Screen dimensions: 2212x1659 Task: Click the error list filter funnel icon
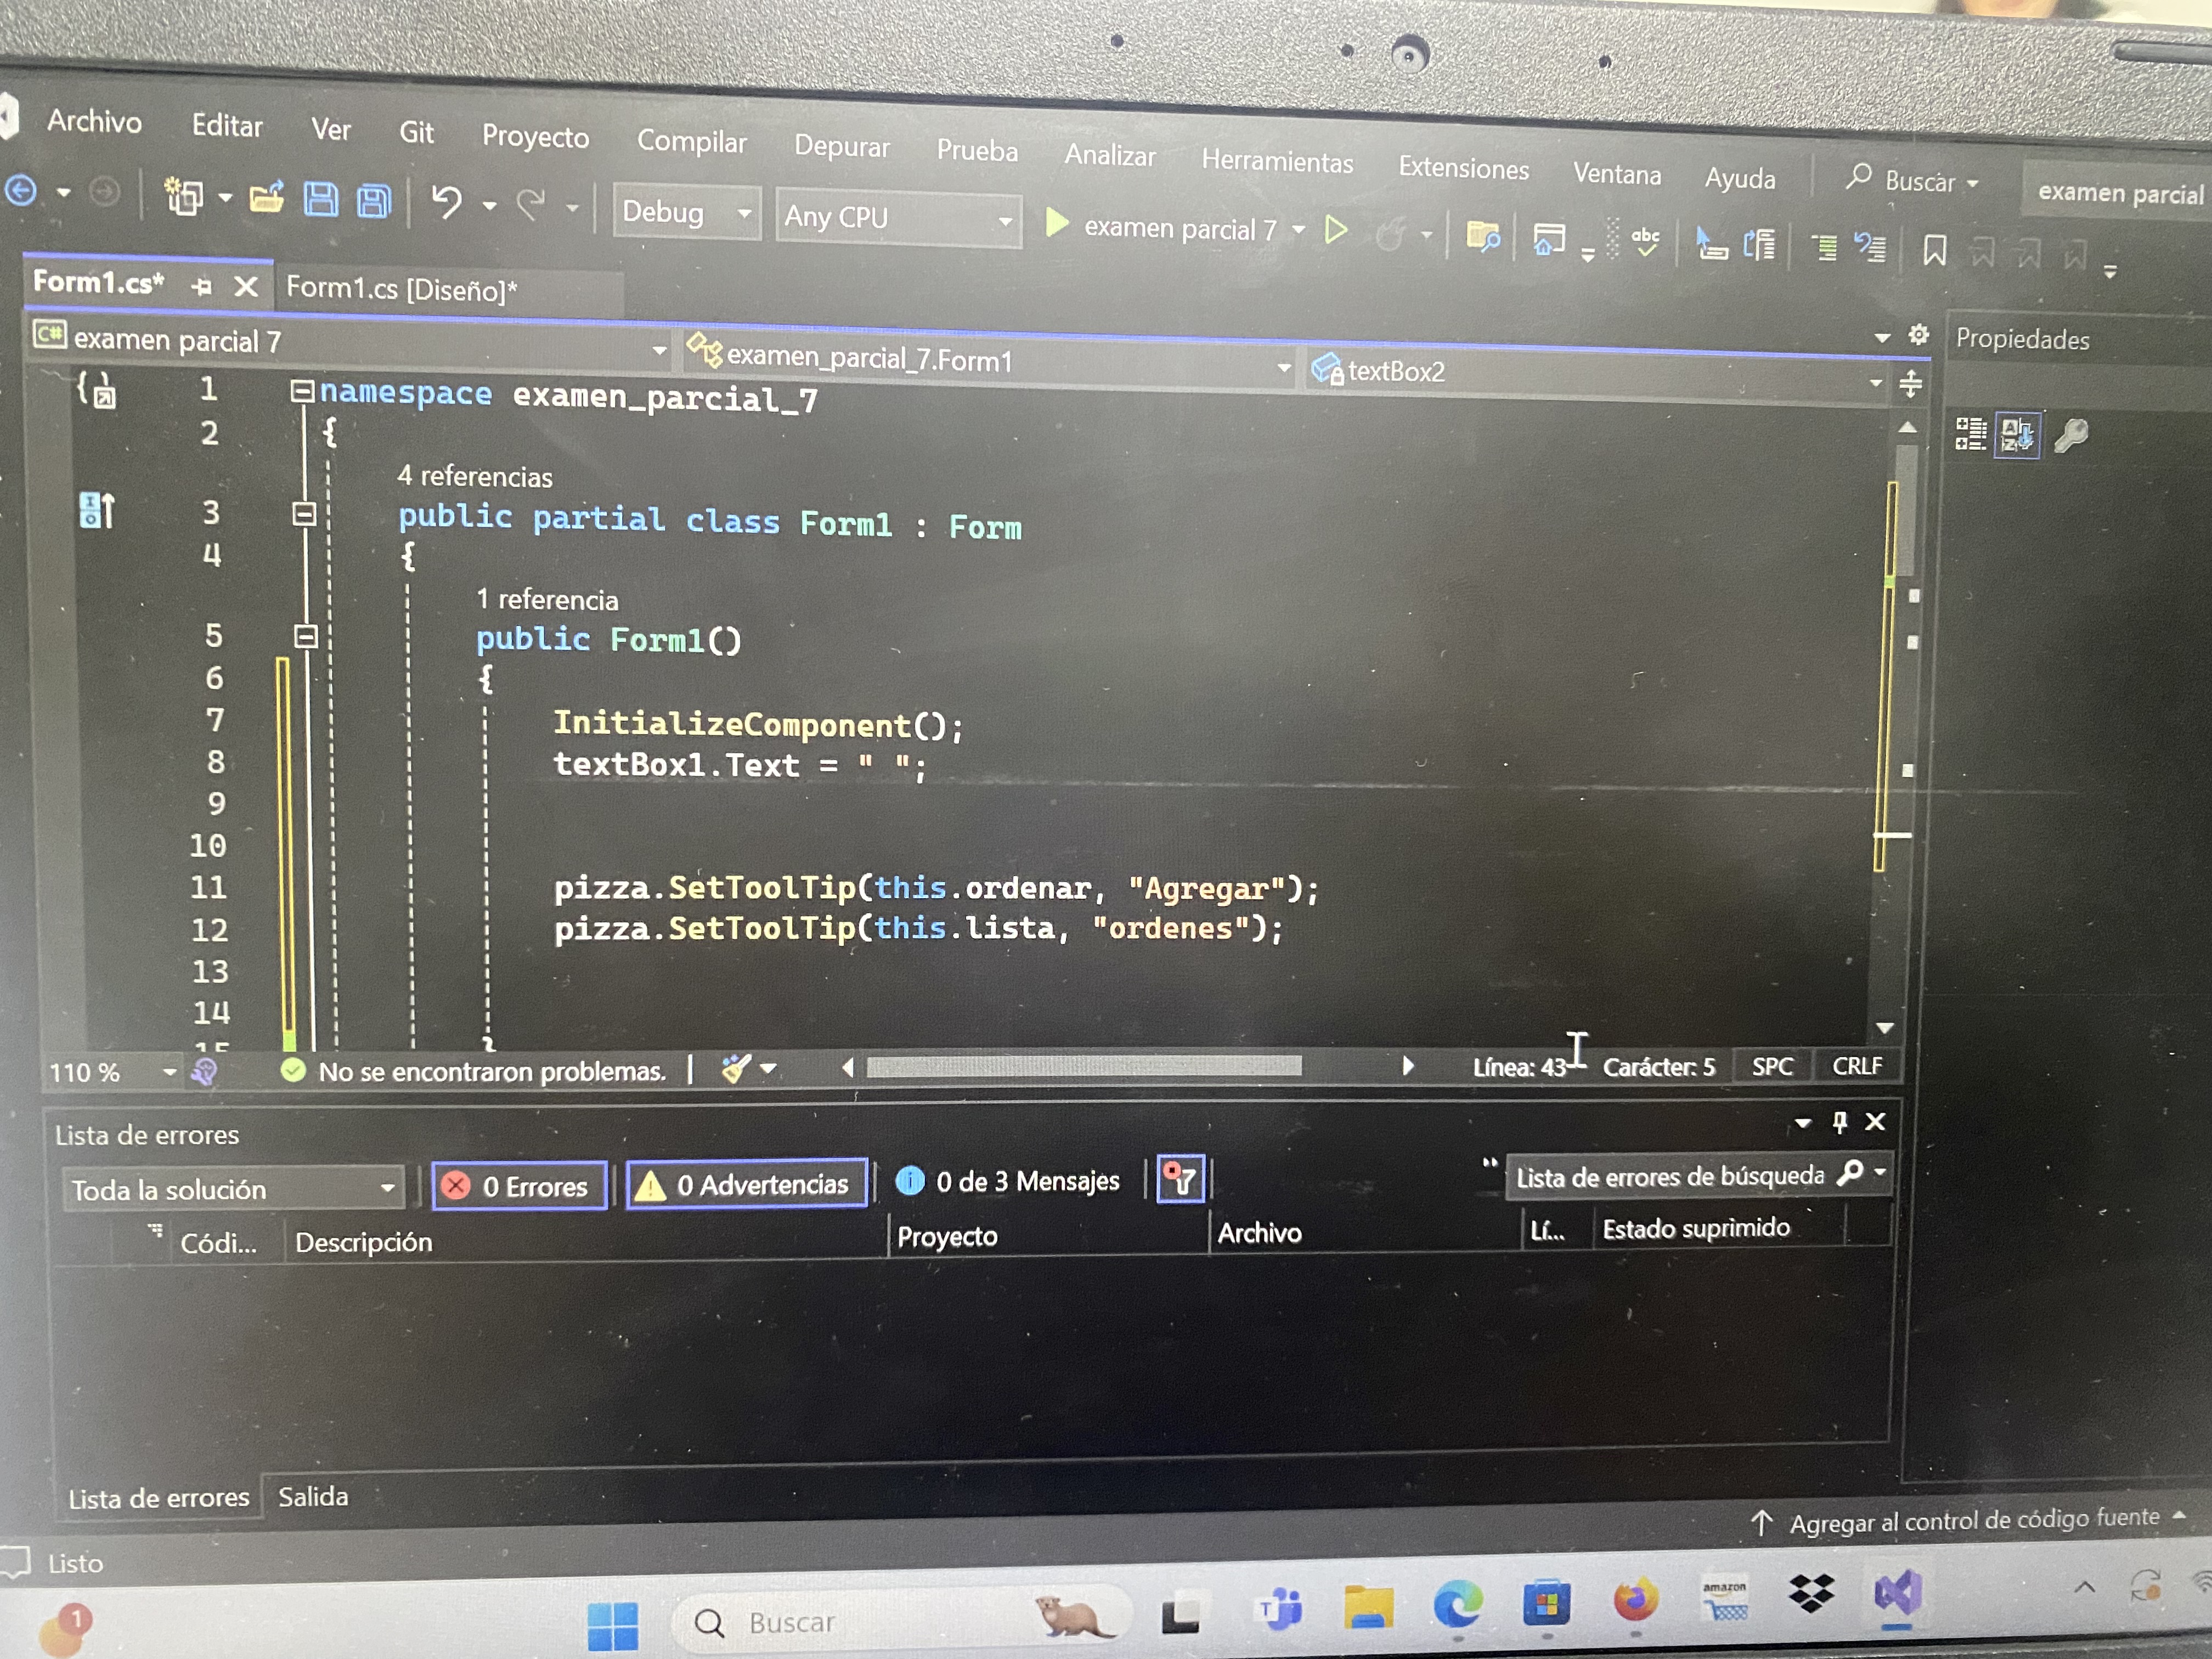click(1180, 1181)
